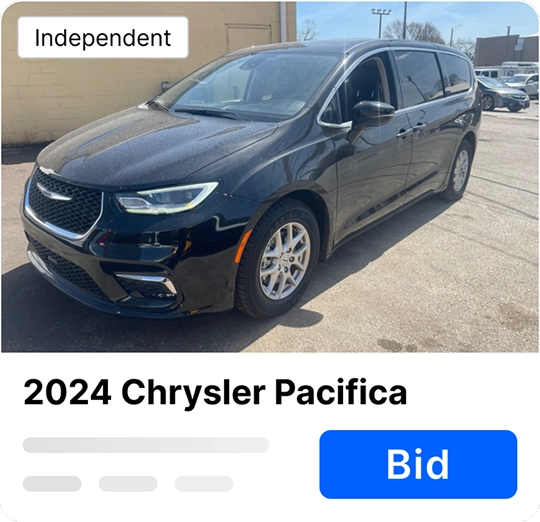540x522 pixels.
Task: Click the van's front headlight
Action: pos(166,198)
